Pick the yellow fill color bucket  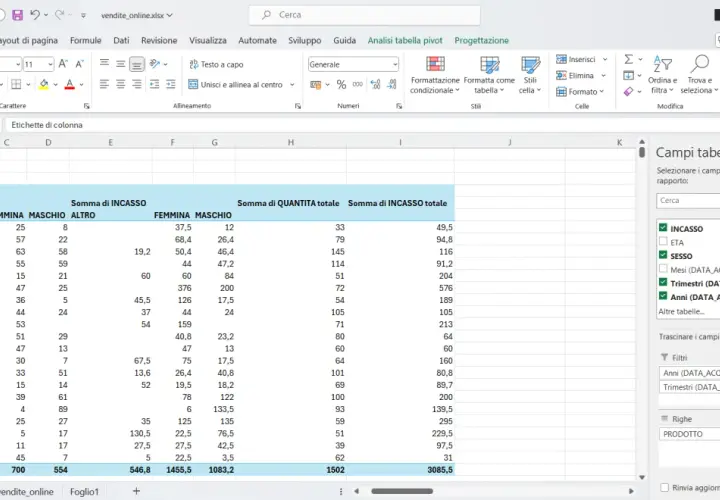point(44,84)
